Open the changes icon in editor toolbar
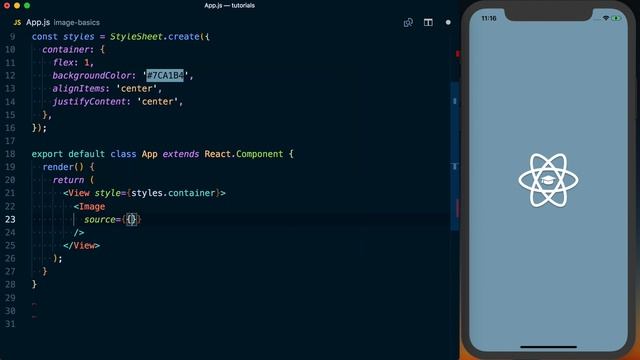Image resolution: width=640 pixels, height=360 pixels. [x=408, y=22]
